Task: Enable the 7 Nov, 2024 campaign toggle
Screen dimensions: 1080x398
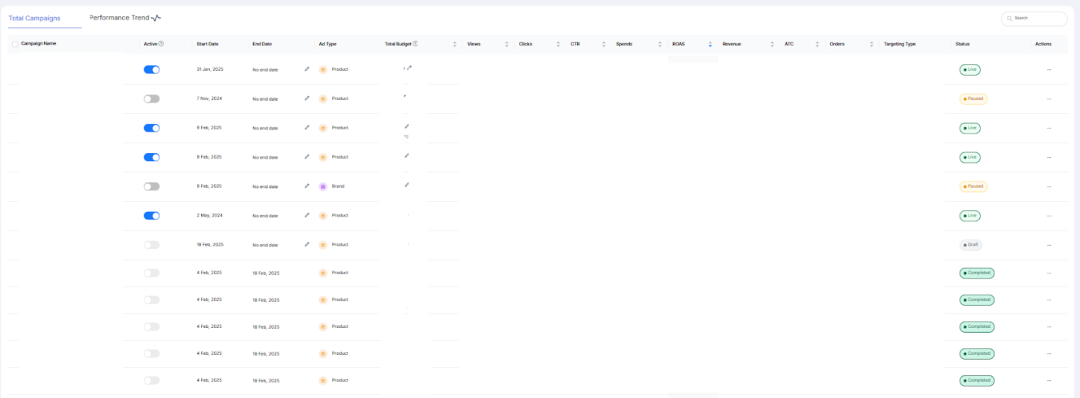Action: 152,98
